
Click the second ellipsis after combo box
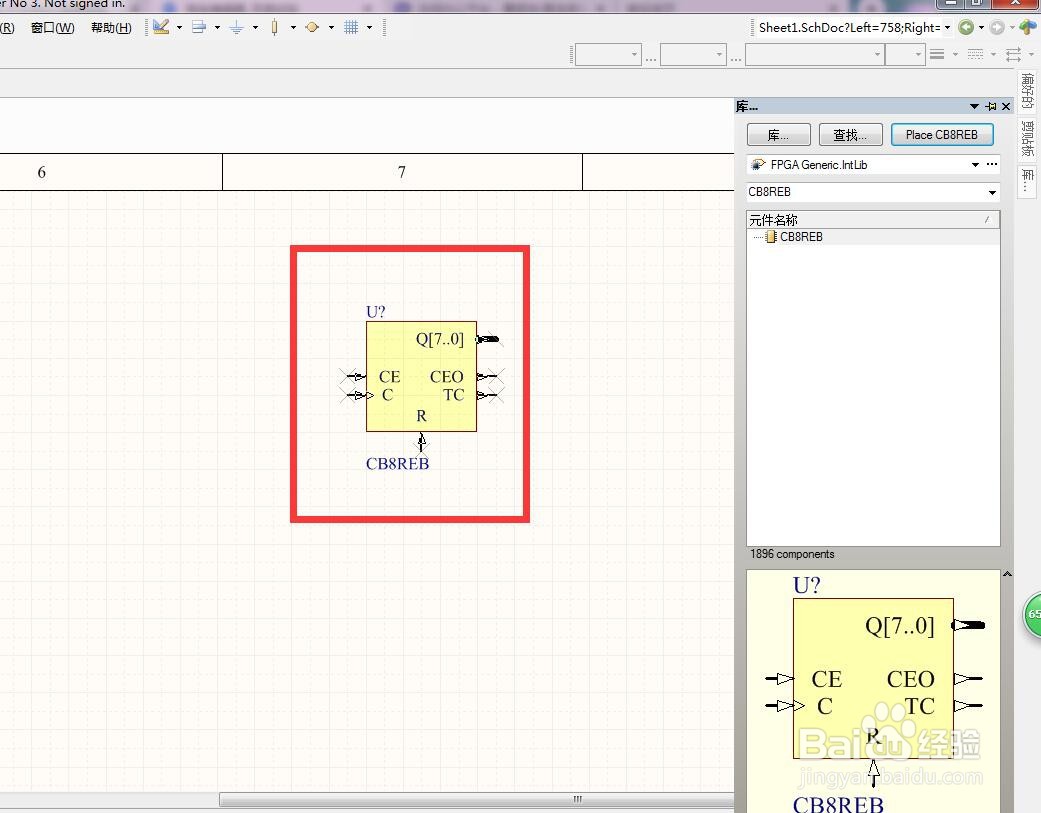click(736, 58)
